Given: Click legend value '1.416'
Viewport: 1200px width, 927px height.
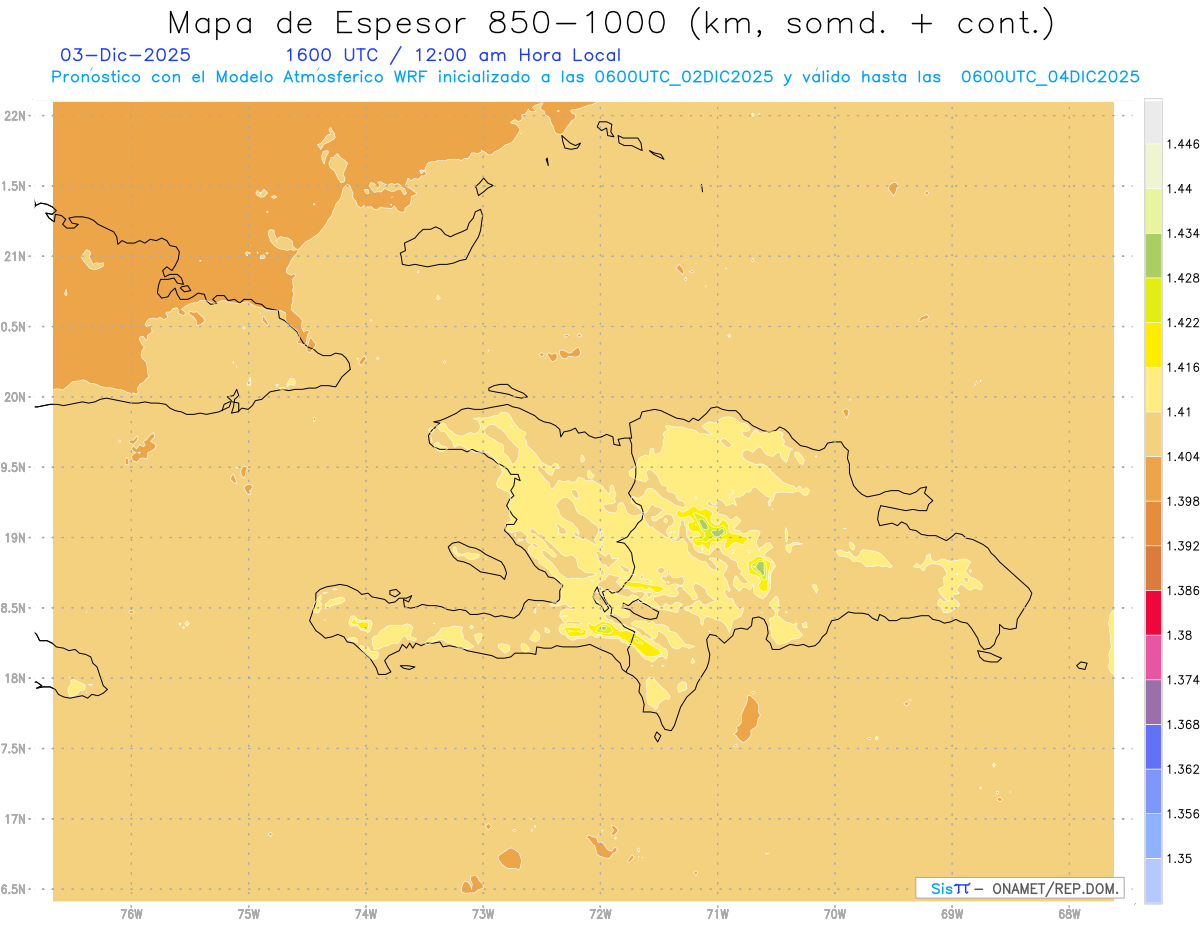Looking at the screenshot, I should (x=1185, y=367).
